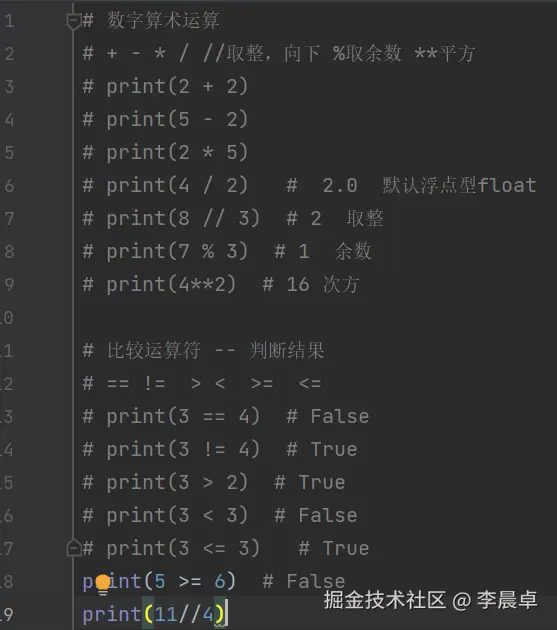Click the comment '# 数字算术运算'
This screenshot has width=557, height=630.
[151, 20]
